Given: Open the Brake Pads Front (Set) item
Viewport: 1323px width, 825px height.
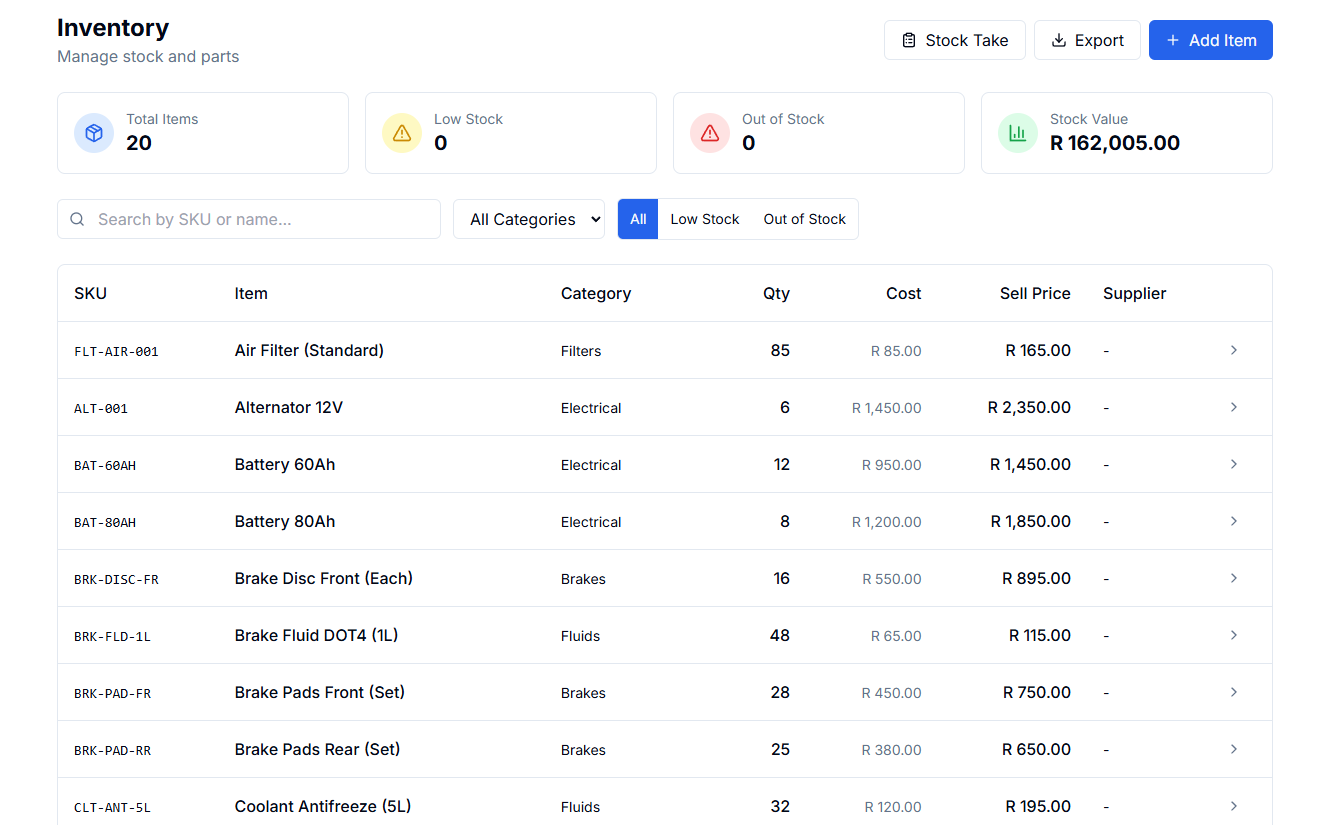Looking at the screenshot, I should pyautogui.click(x=319, y=692).
